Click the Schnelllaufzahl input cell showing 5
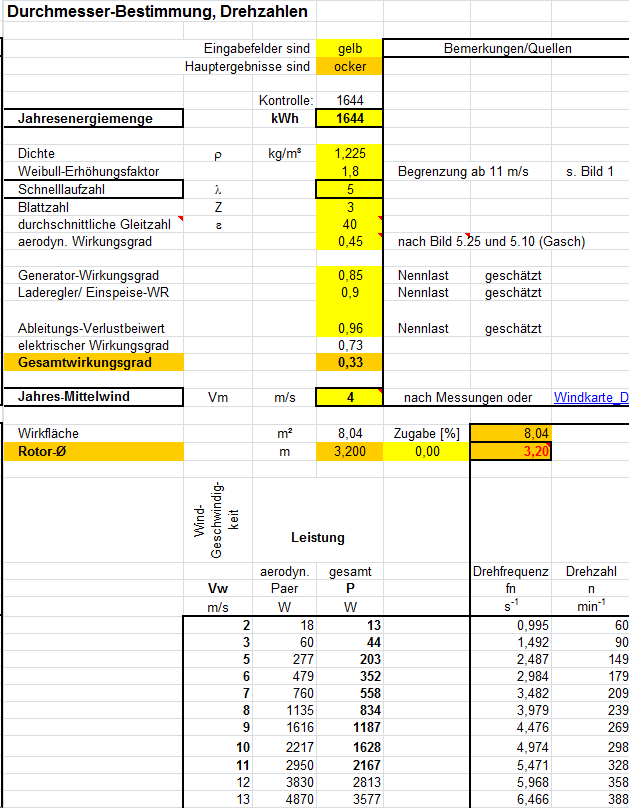 (x=349, y=189)
